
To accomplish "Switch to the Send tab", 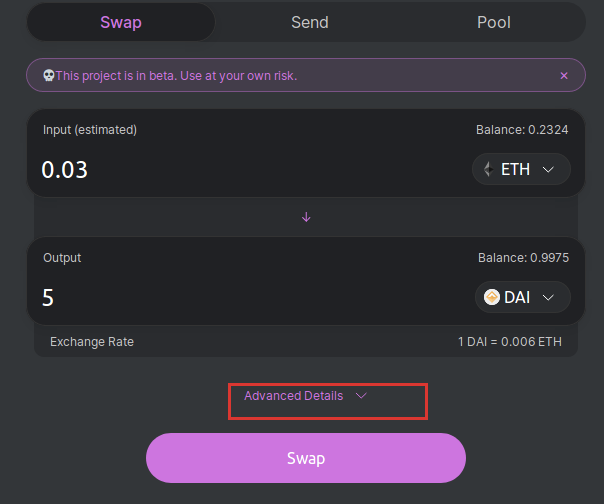I will (310, 22).
